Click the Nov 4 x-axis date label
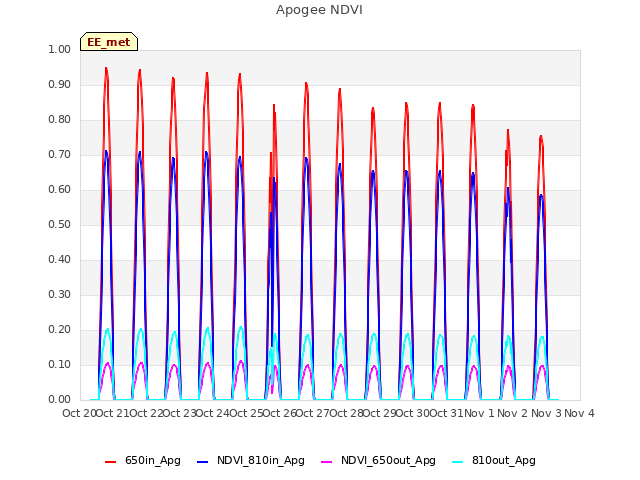This screenshot has width=640, height=480. 579,413
